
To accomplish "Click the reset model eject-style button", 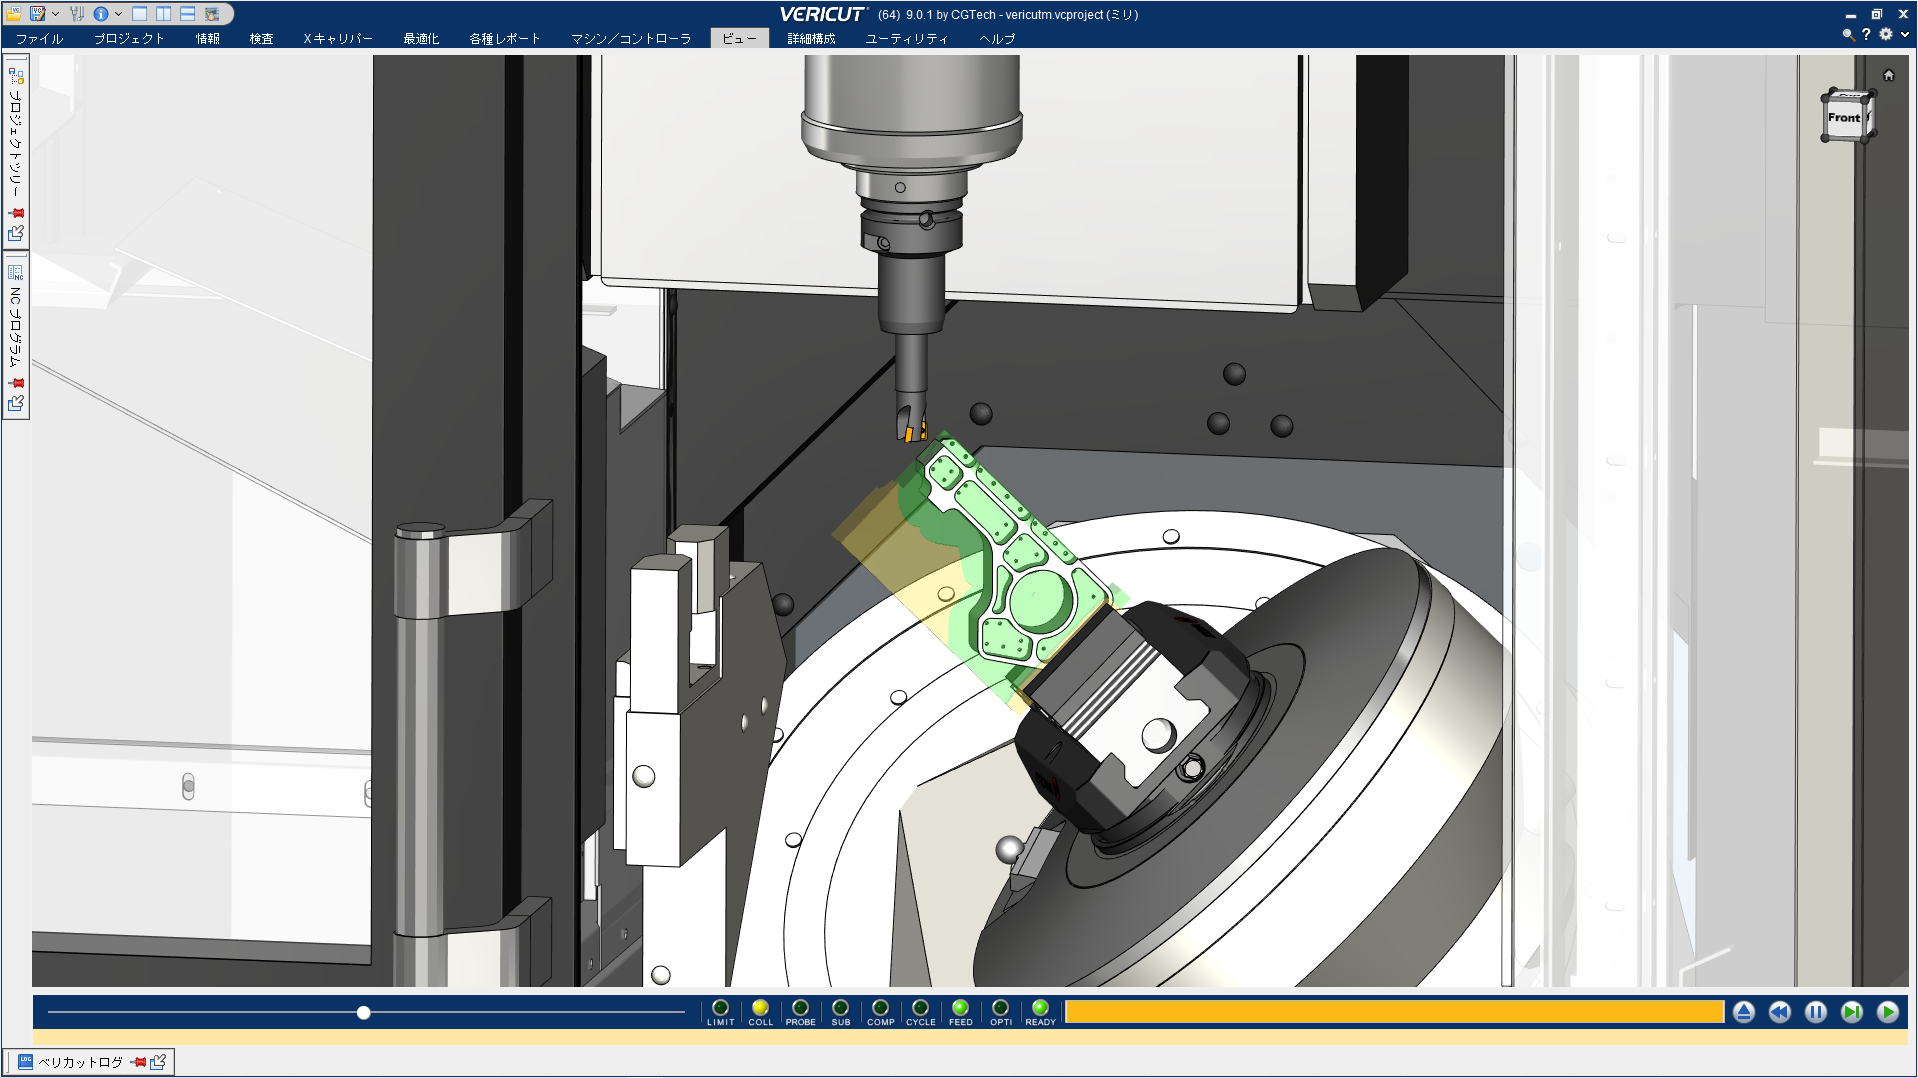I will point(1744,1012).
